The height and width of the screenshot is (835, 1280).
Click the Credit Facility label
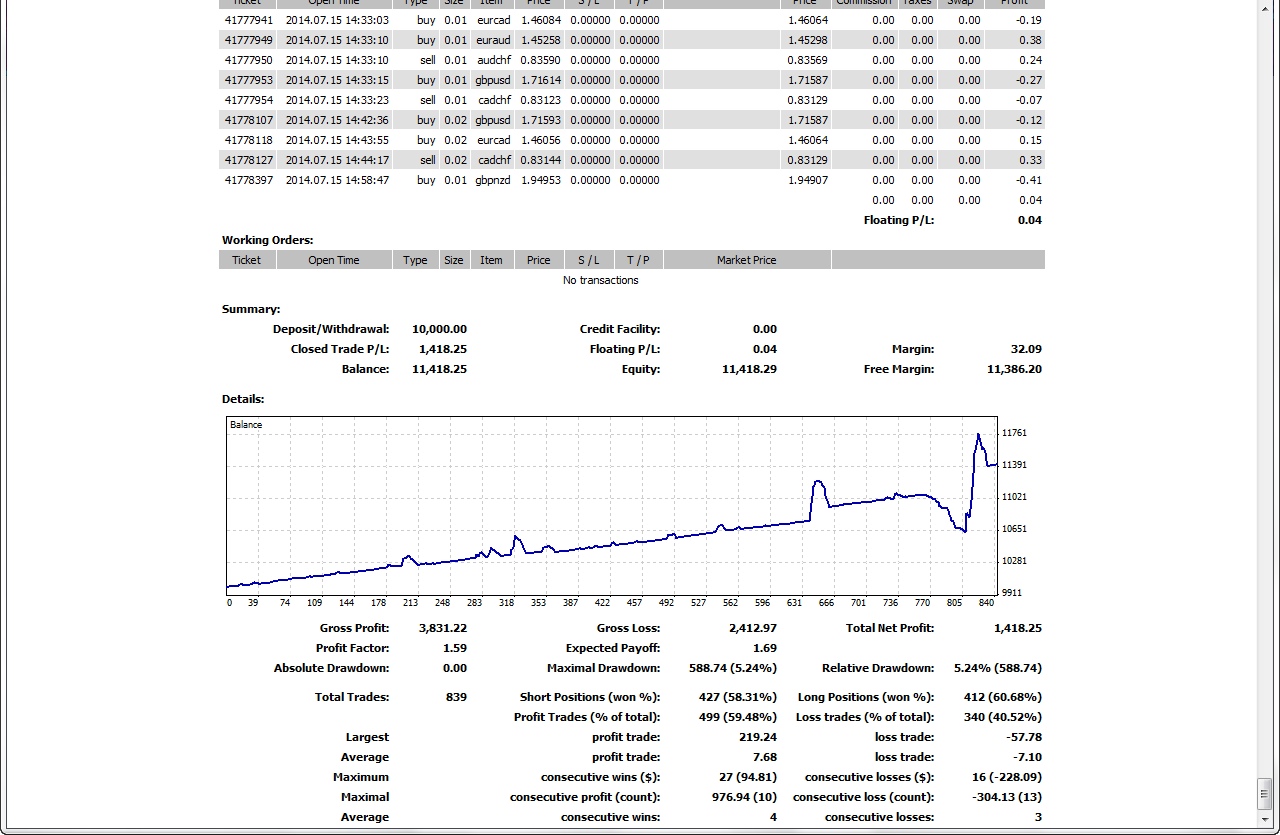pos(620,329)
